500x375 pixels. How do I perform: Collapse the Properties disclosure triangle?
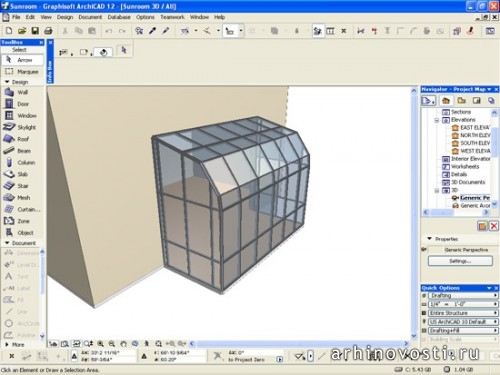(429, 239)
